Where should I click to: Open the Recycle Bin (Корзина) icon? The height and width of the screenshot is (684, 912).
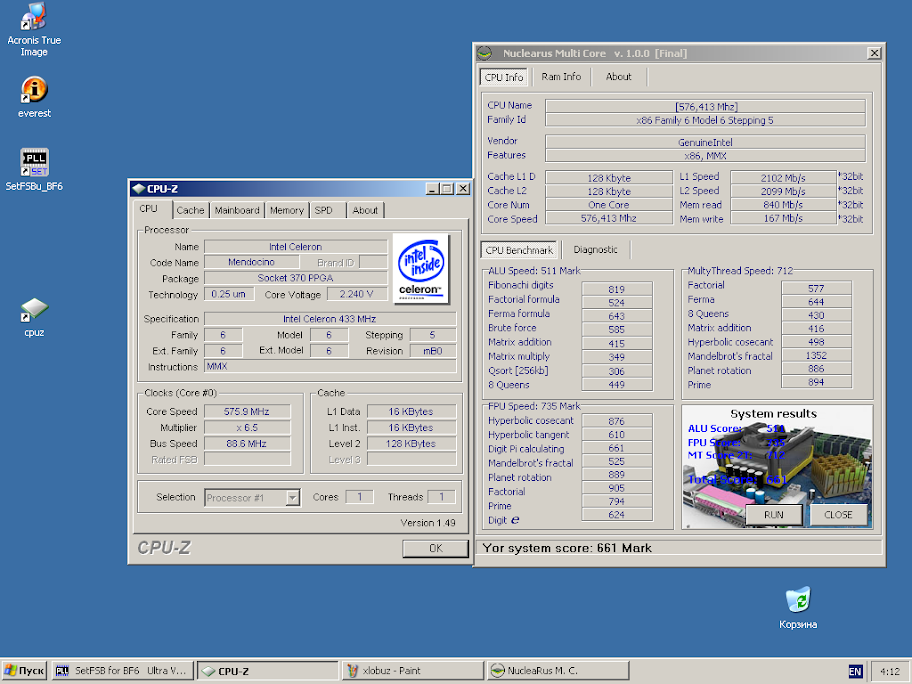pos(798,600)
